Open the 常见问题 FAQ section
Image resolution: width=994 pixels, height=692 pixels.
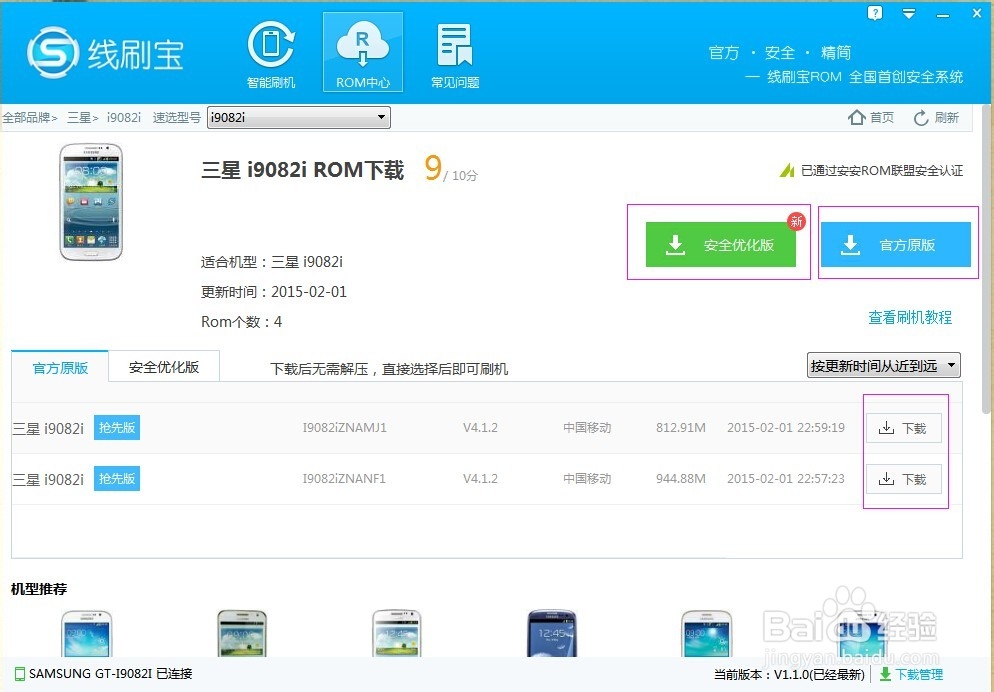(x=455, y=54)
